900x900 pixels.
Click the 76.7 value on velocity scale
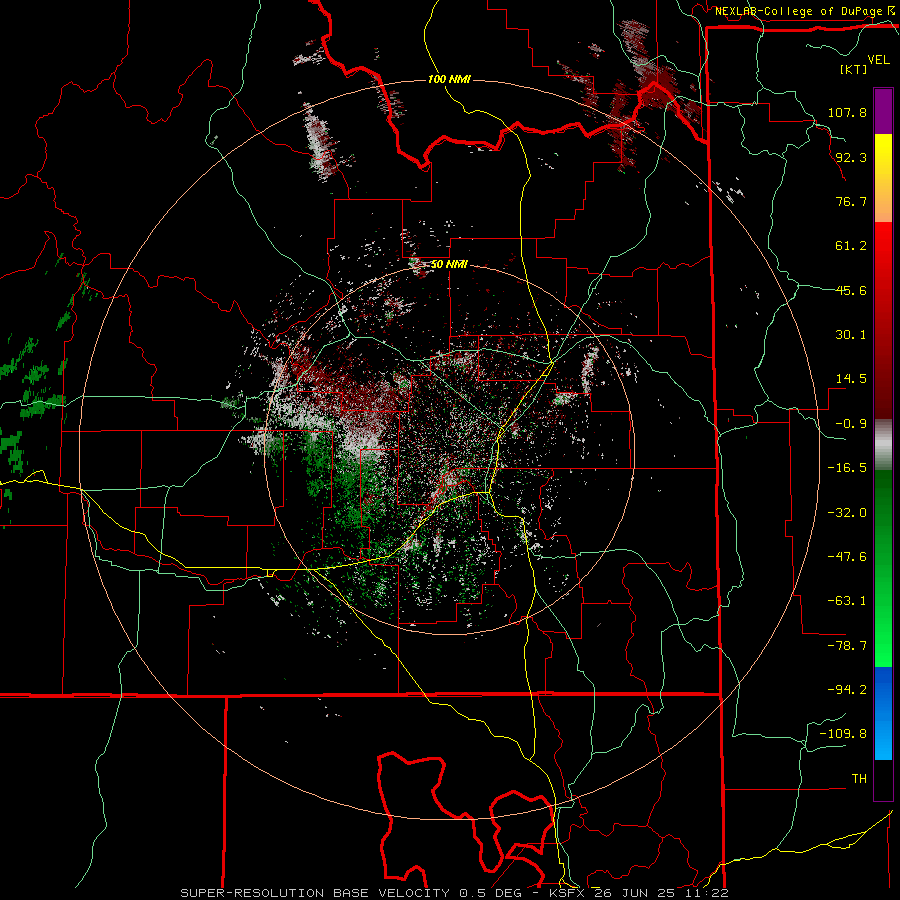tap(851, 201)
